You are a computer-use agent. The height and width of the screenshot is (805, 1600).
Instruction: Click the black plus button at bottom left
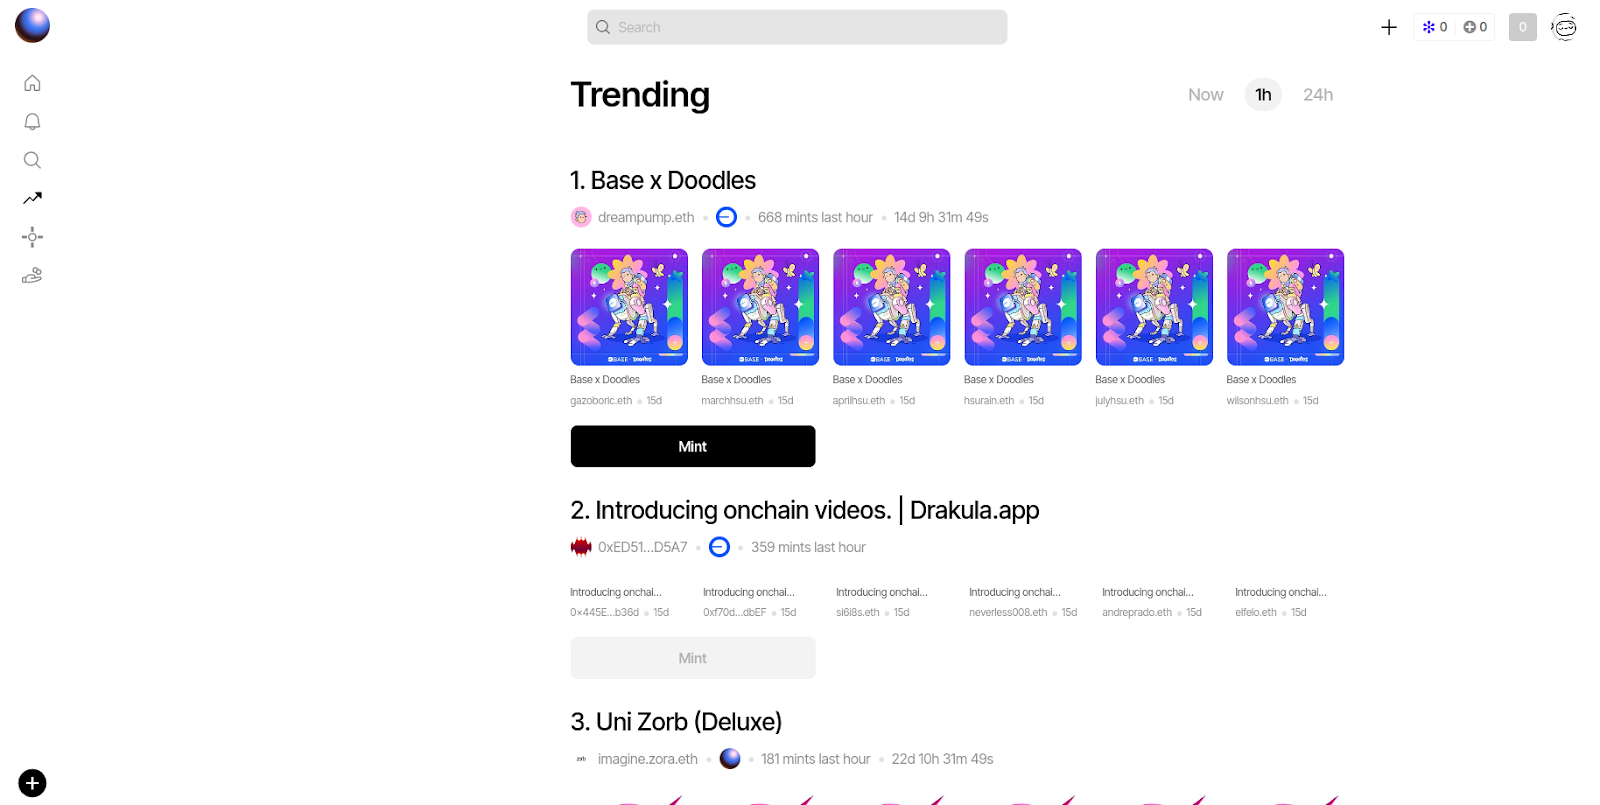32,783
